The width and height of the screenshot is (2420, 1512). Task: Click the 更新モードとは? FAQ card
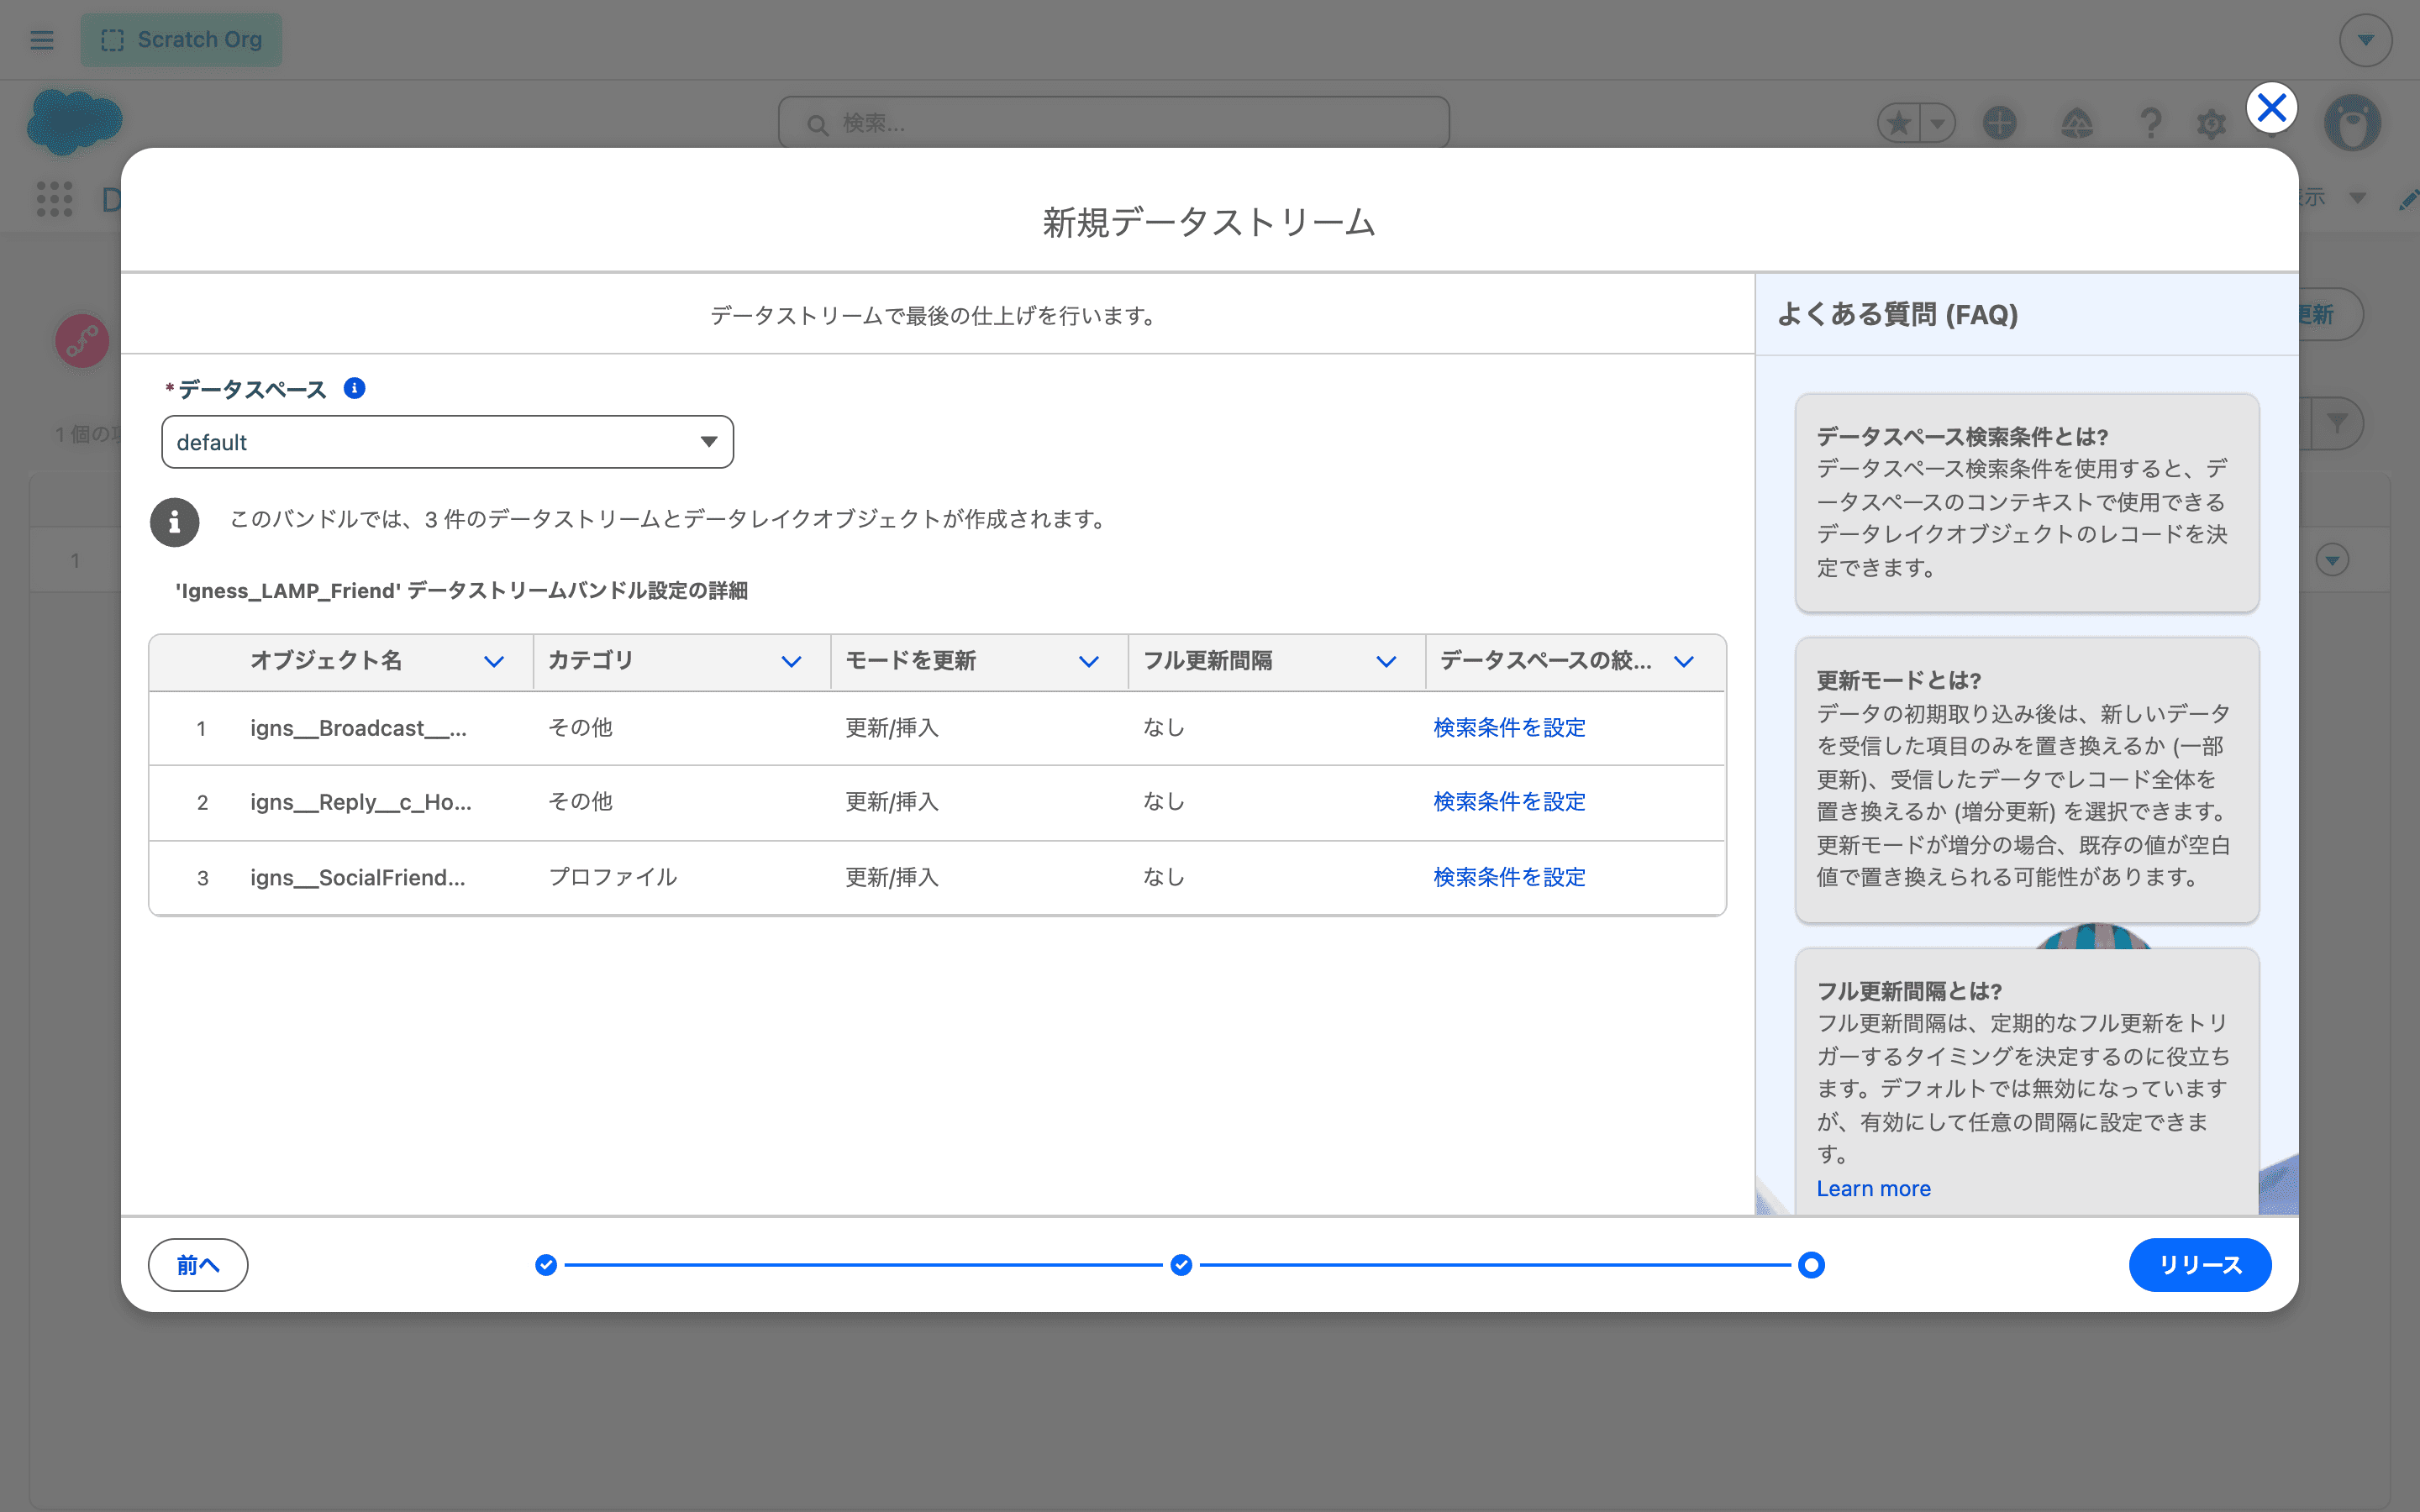(x=2027, y=780)
